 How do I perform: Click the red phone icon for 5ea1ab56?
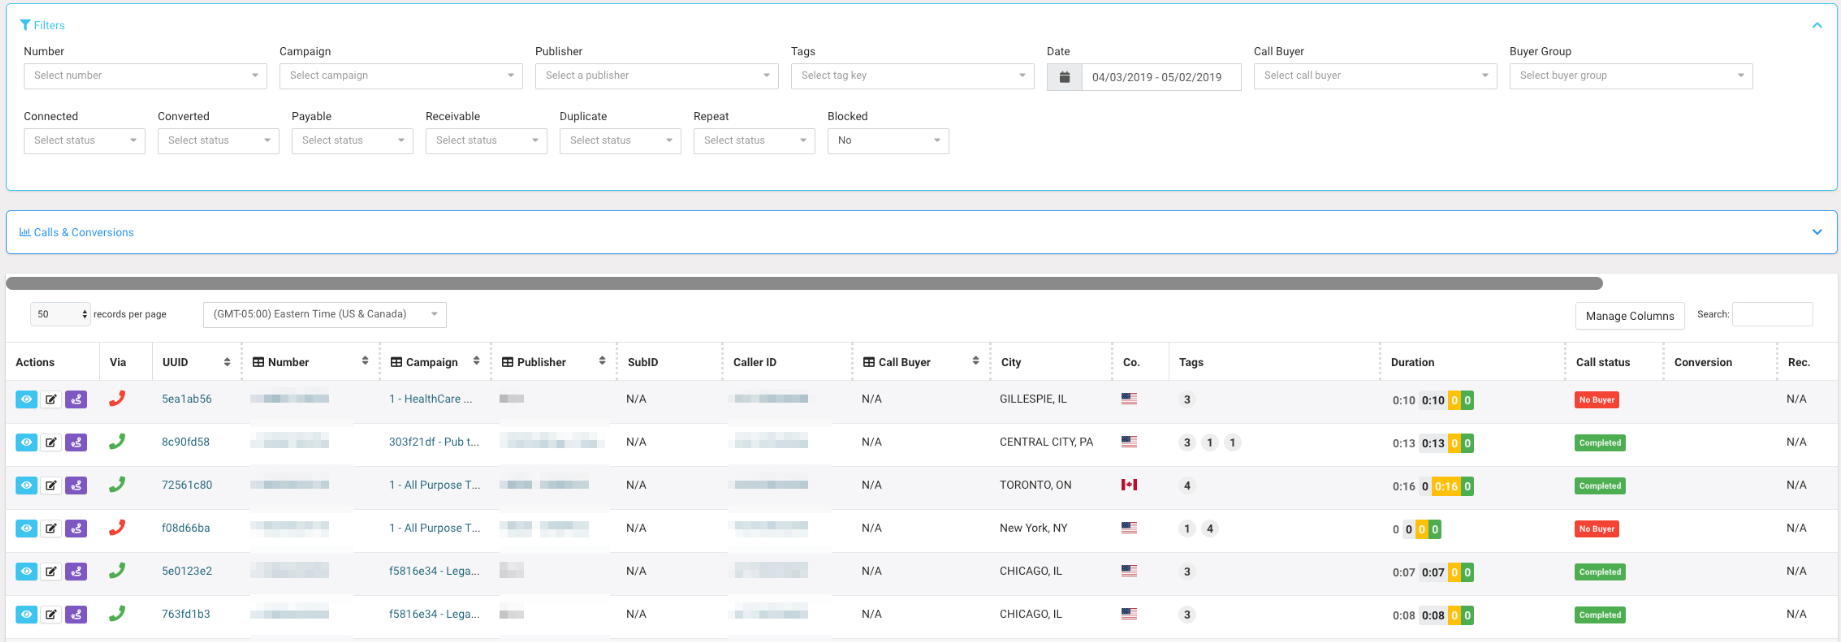117,398
